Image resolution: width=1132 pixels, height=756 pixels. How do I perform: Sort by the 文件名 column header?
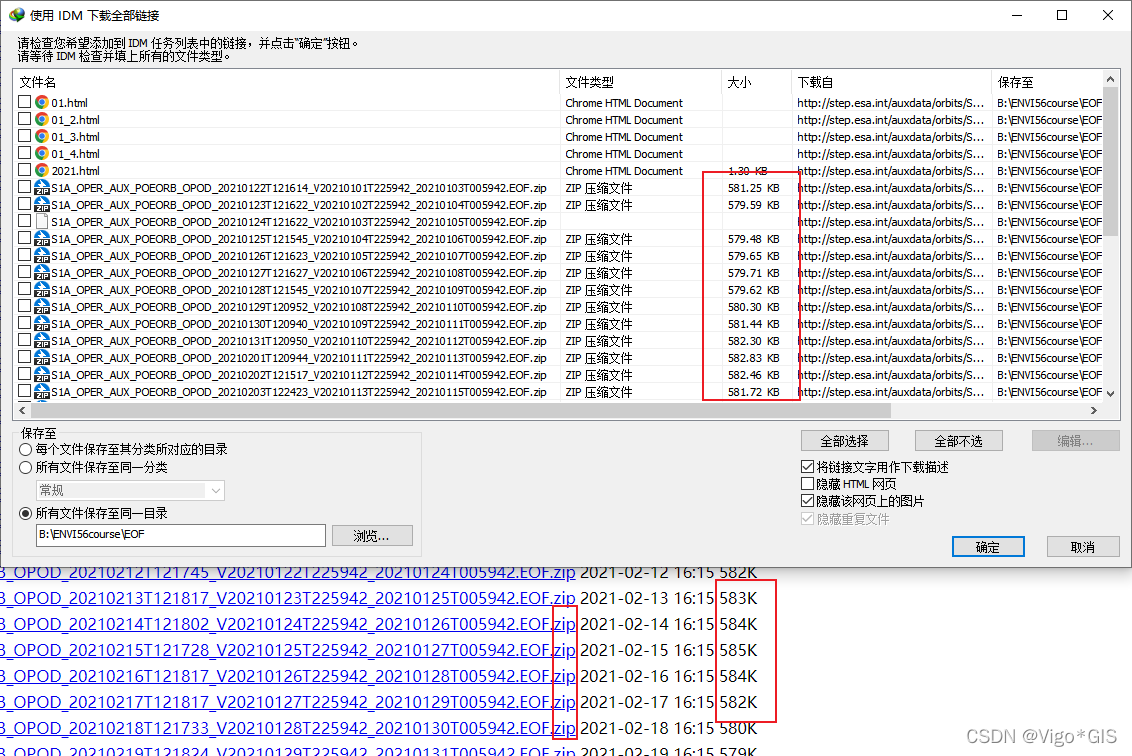tap(286, 82)
